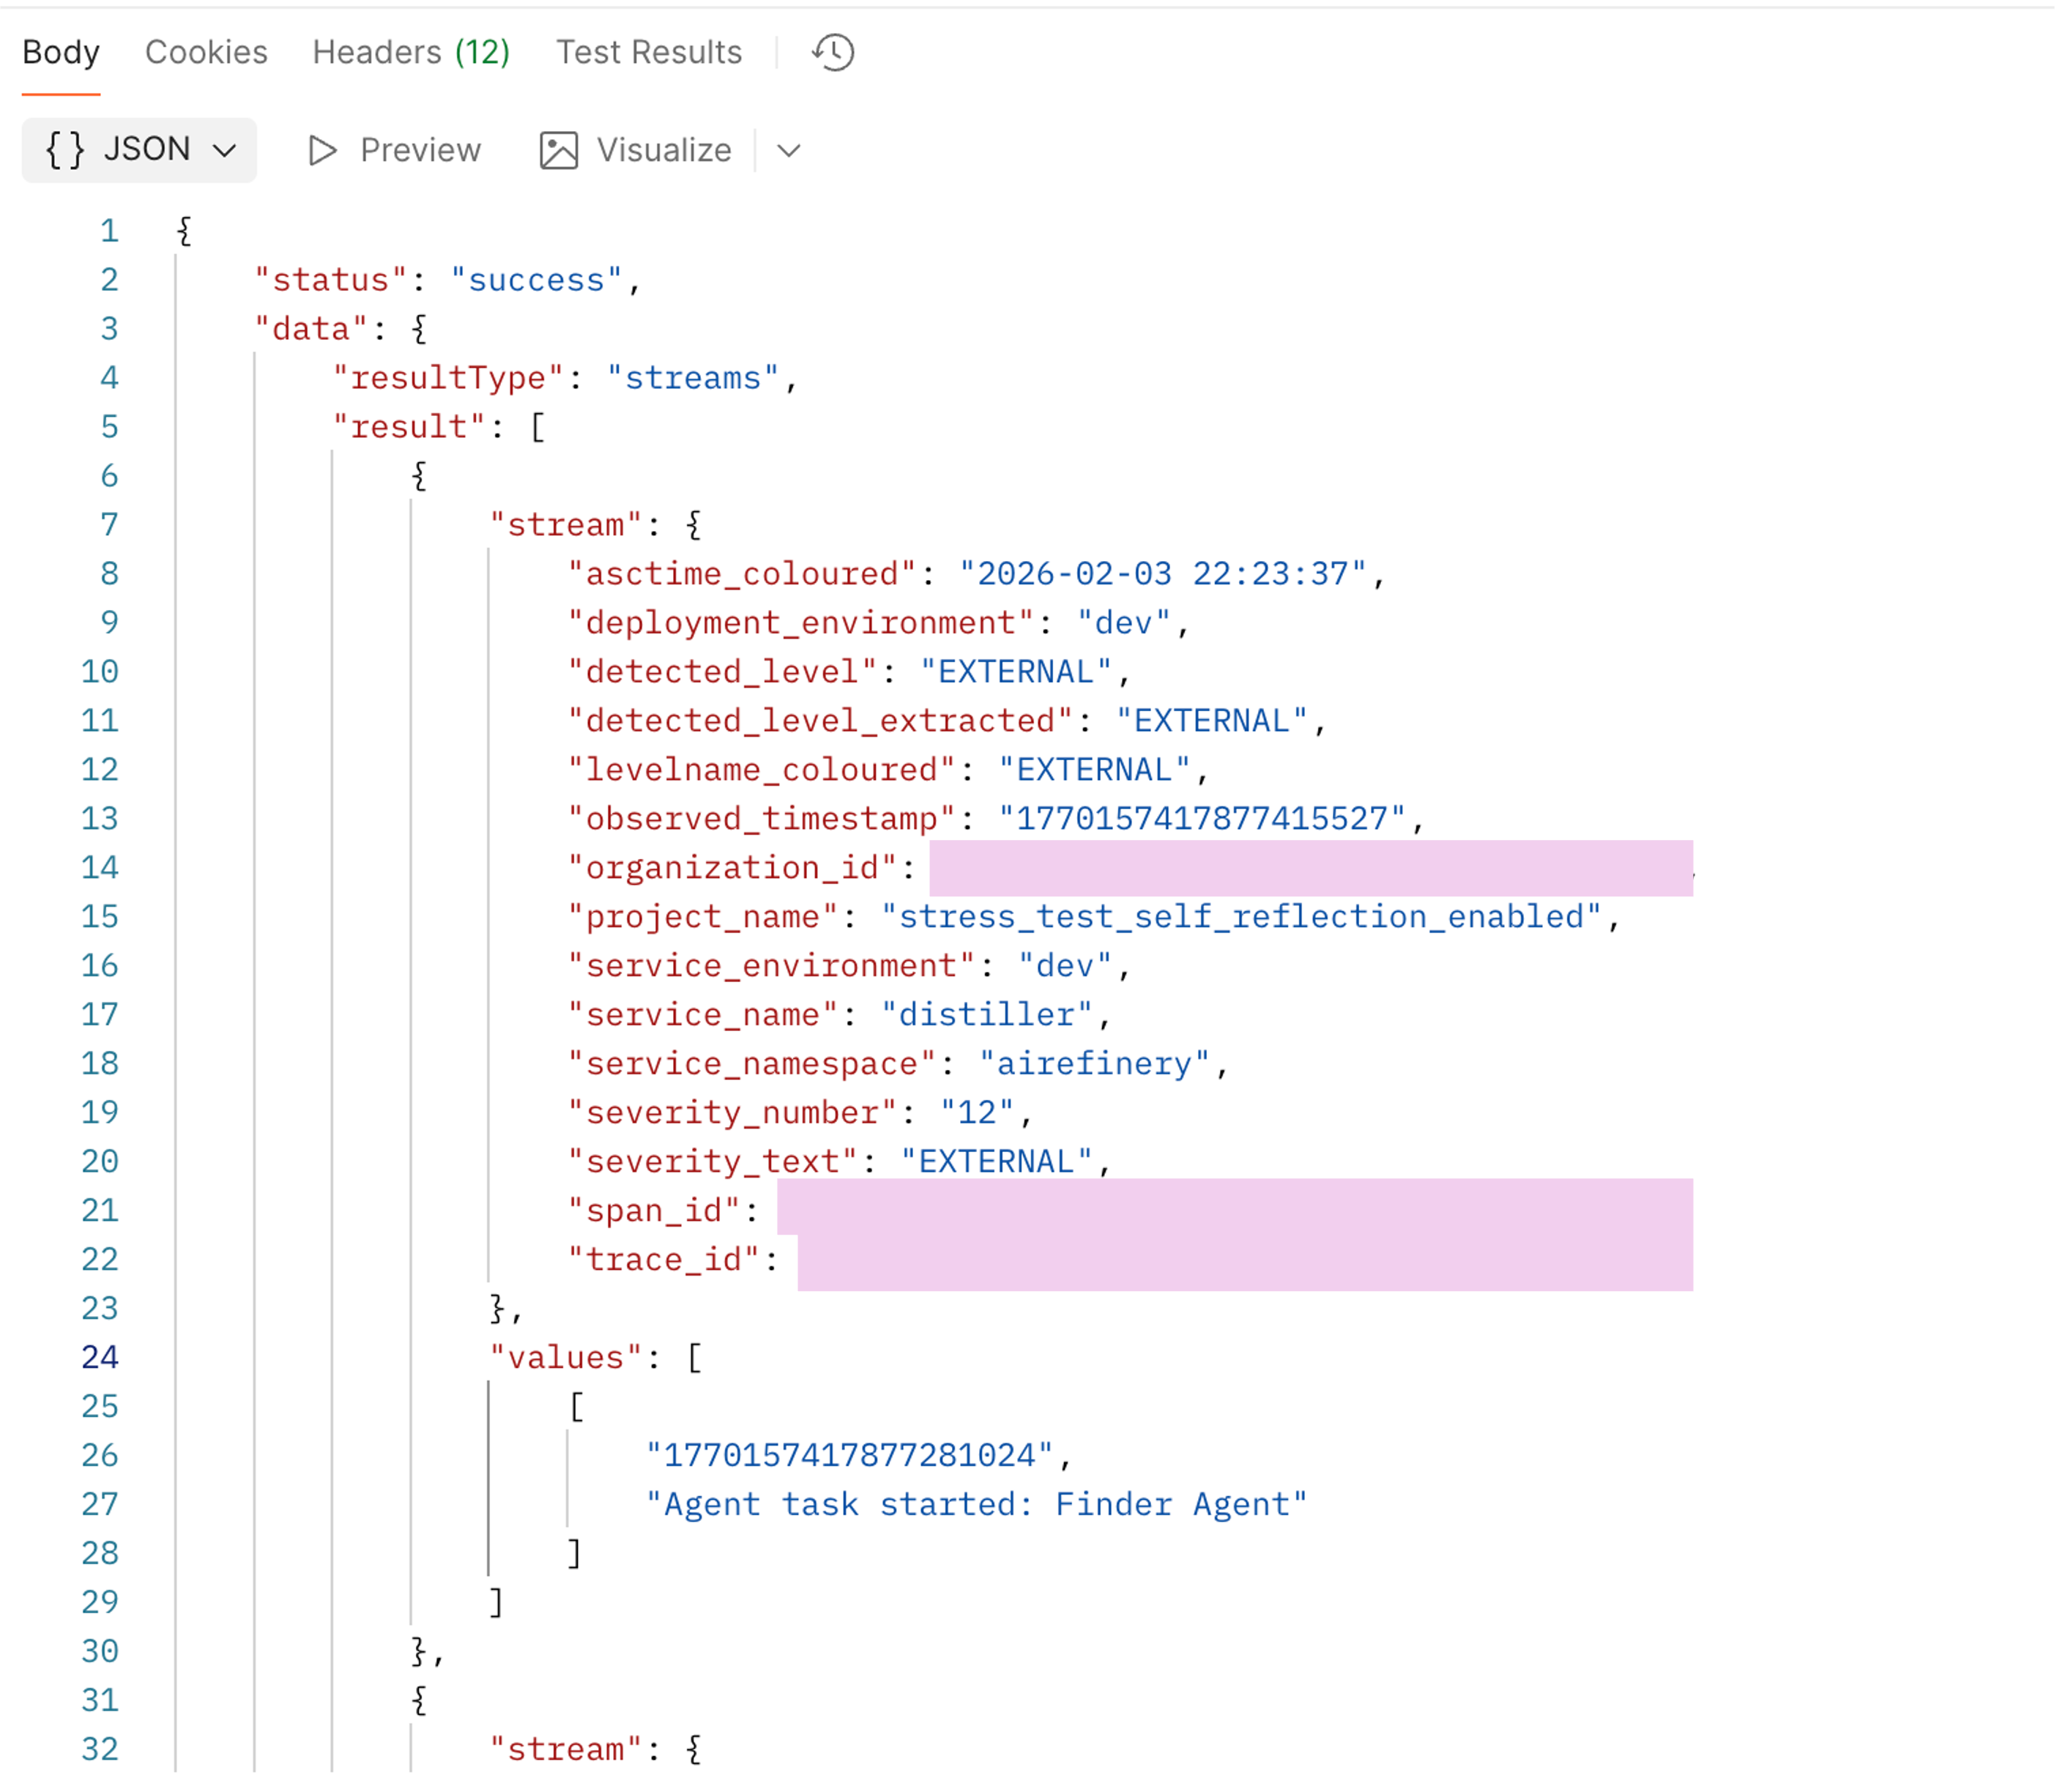The width and height of the screenshot is (2057, 1792).
Task: Select the text 'Agent task started: Finder Agent'
Action: [978, 1503]
